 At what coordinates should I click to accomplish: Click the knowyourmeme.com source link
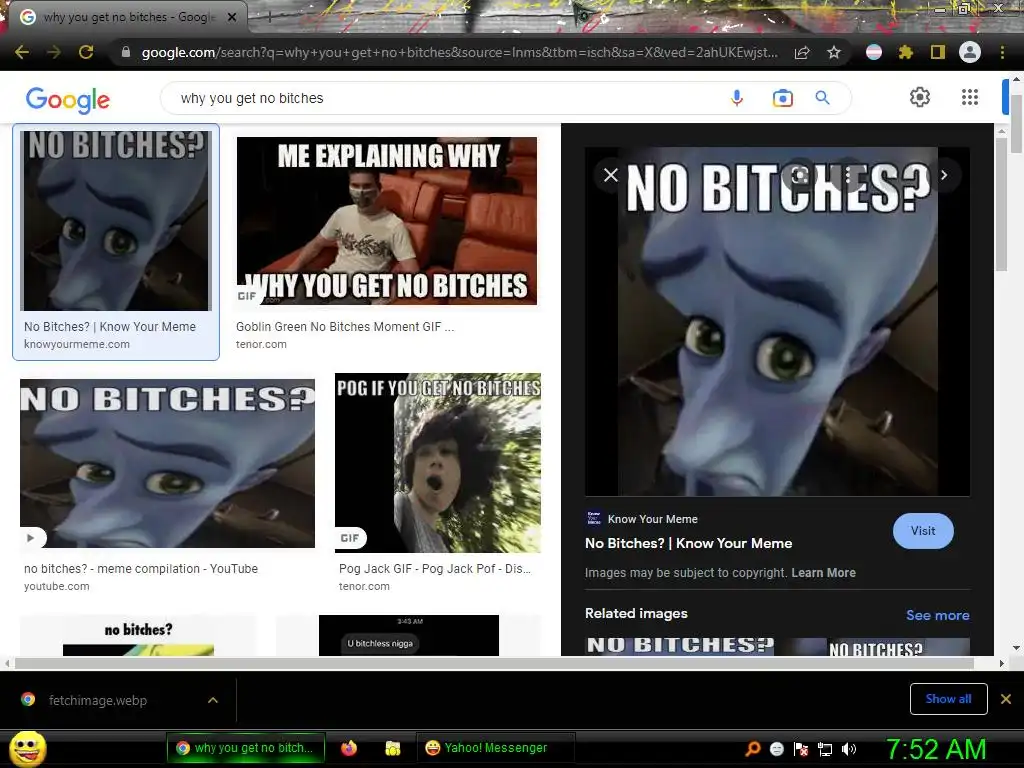pyautogui.click(x=77, y=344)
